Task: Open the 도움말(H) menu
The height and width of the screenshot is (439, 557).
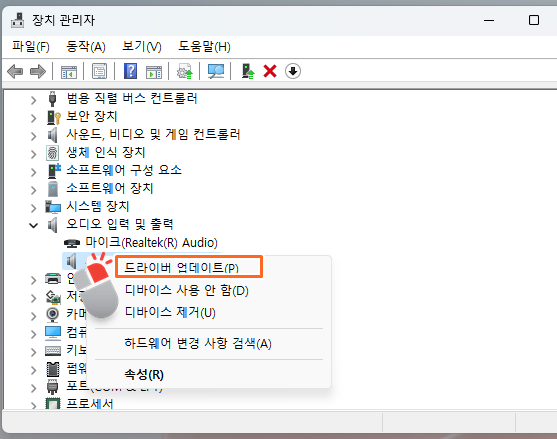Action: (x=204, y=47)
